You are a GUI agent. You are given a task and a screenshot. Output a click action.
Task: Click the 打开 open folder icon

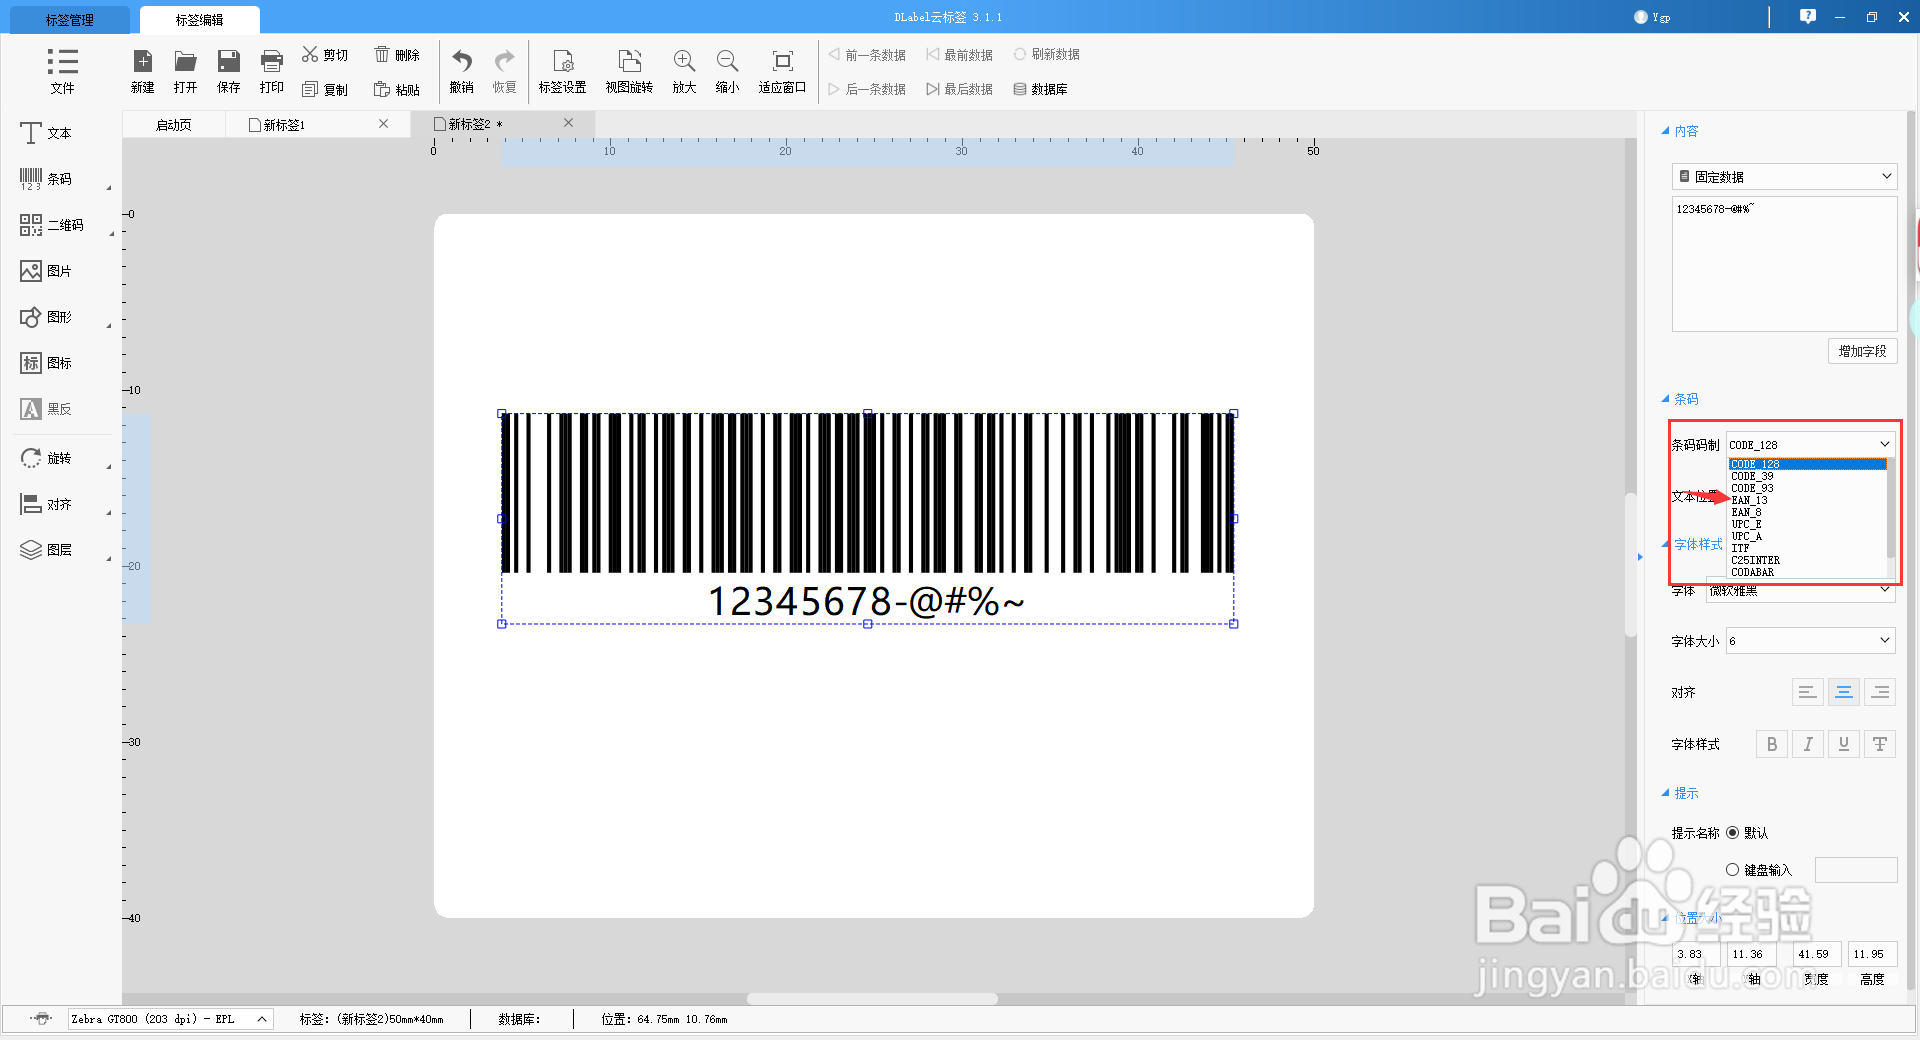[x=185, y=71]
